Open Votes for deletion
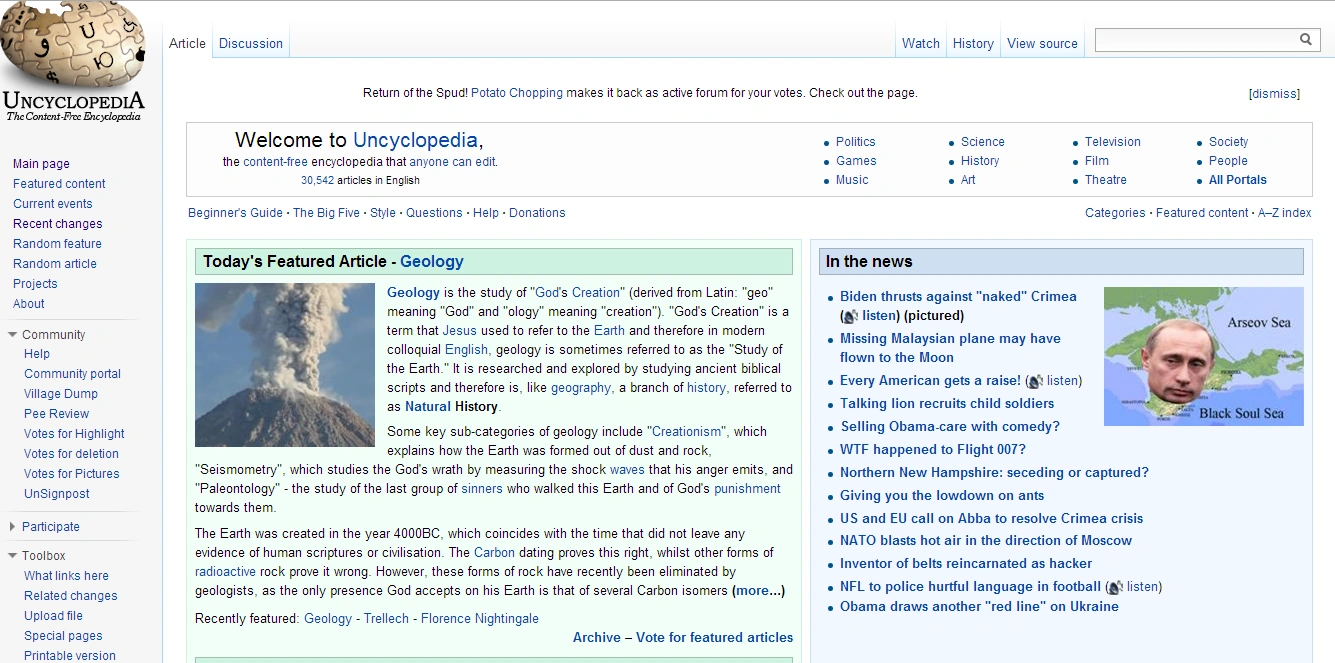1335x663 pixels. coord(71,454)
